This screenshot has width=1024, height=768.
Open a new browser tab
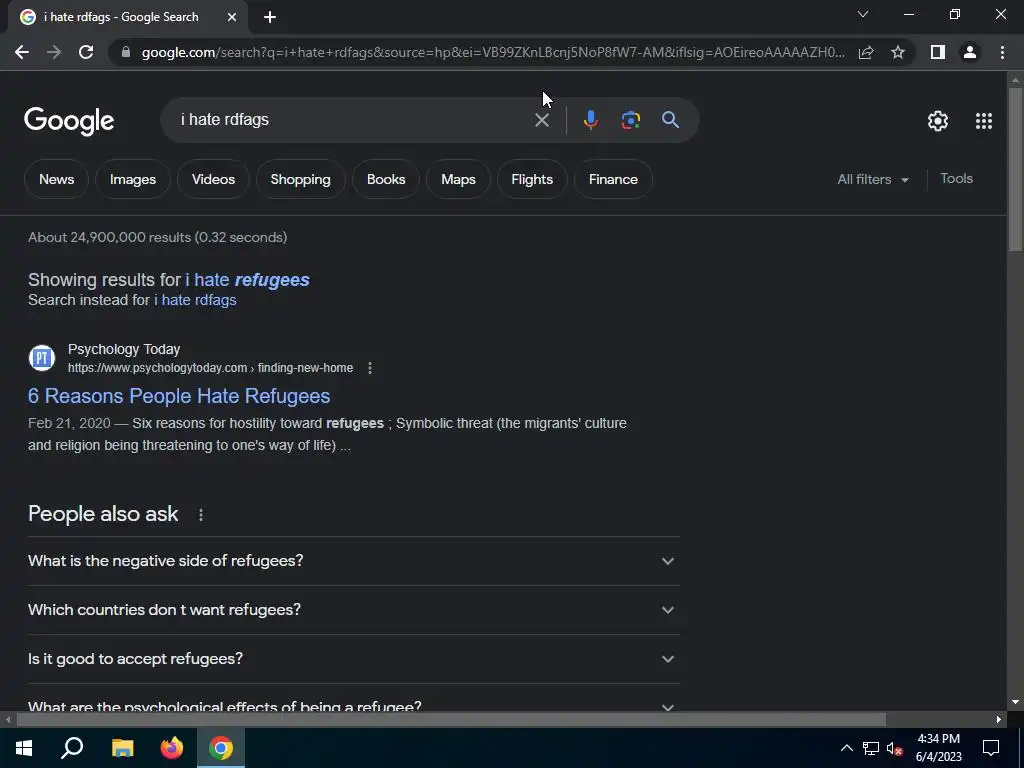270,18
